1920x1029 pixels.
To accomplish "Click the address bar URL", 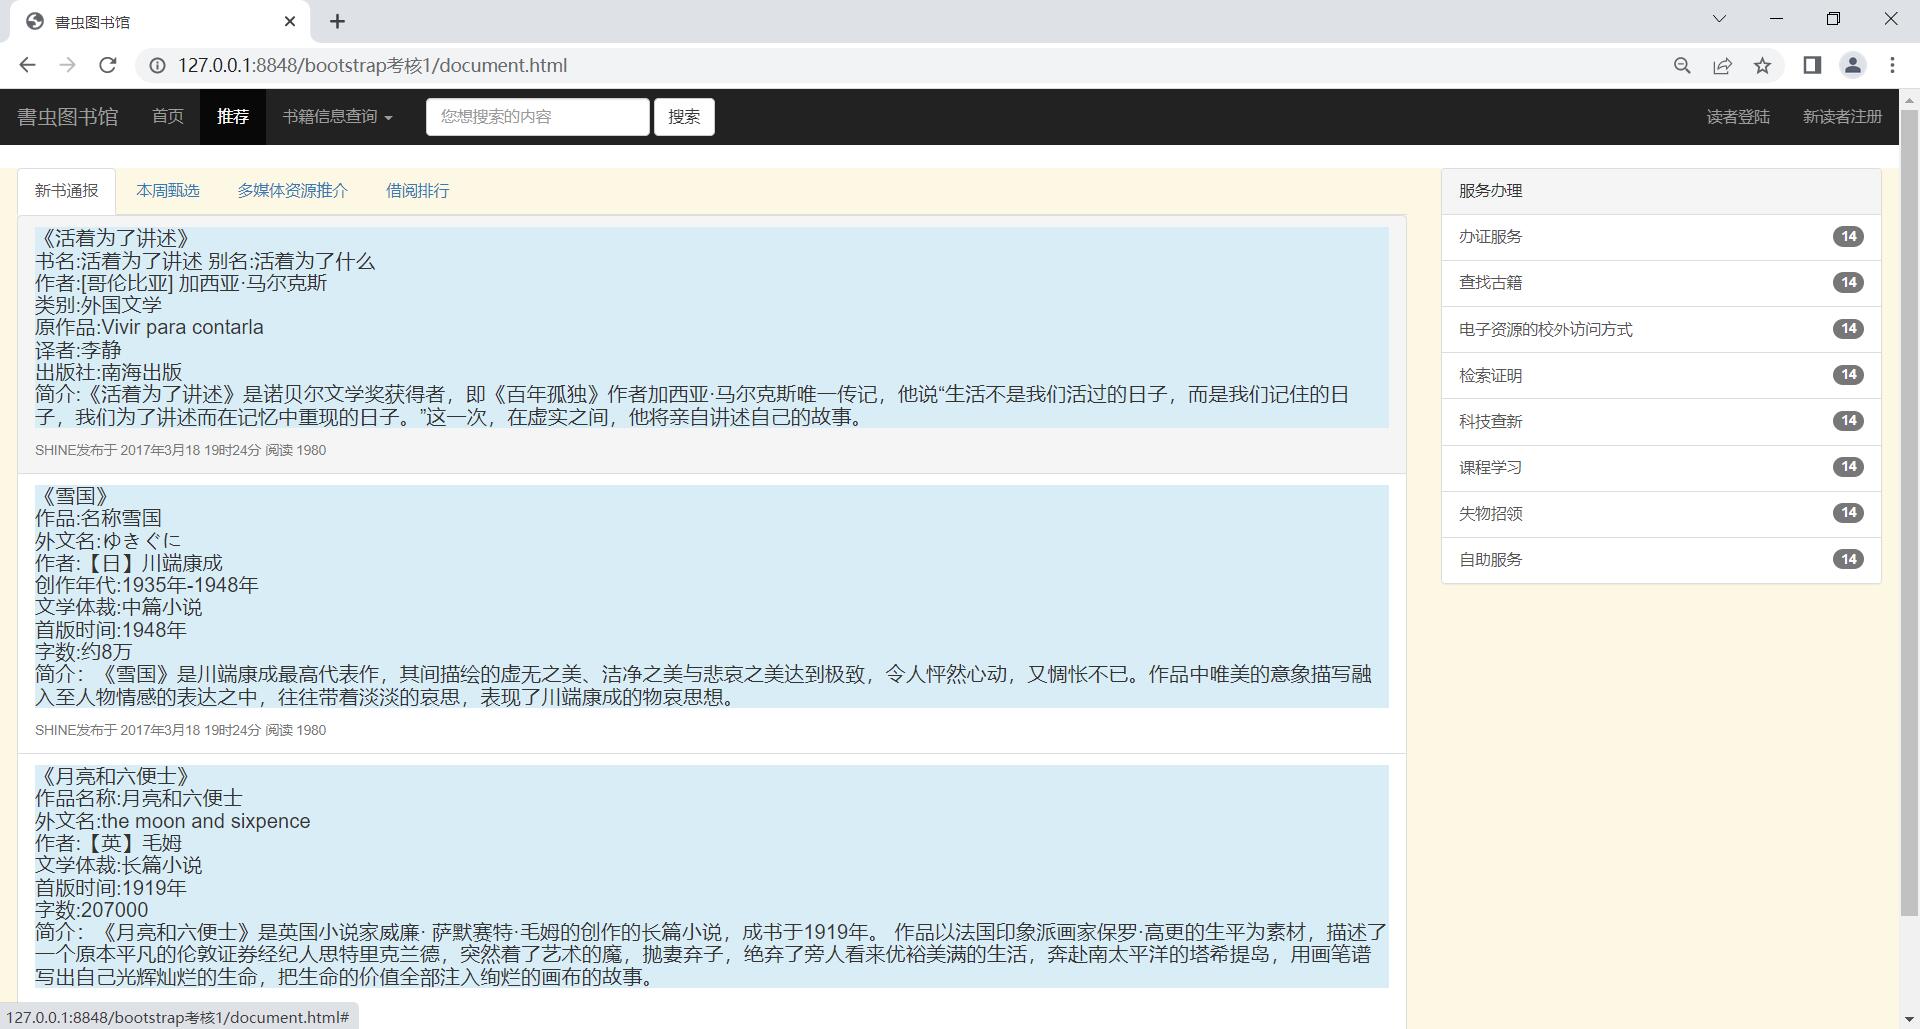I will click(372, 65).
